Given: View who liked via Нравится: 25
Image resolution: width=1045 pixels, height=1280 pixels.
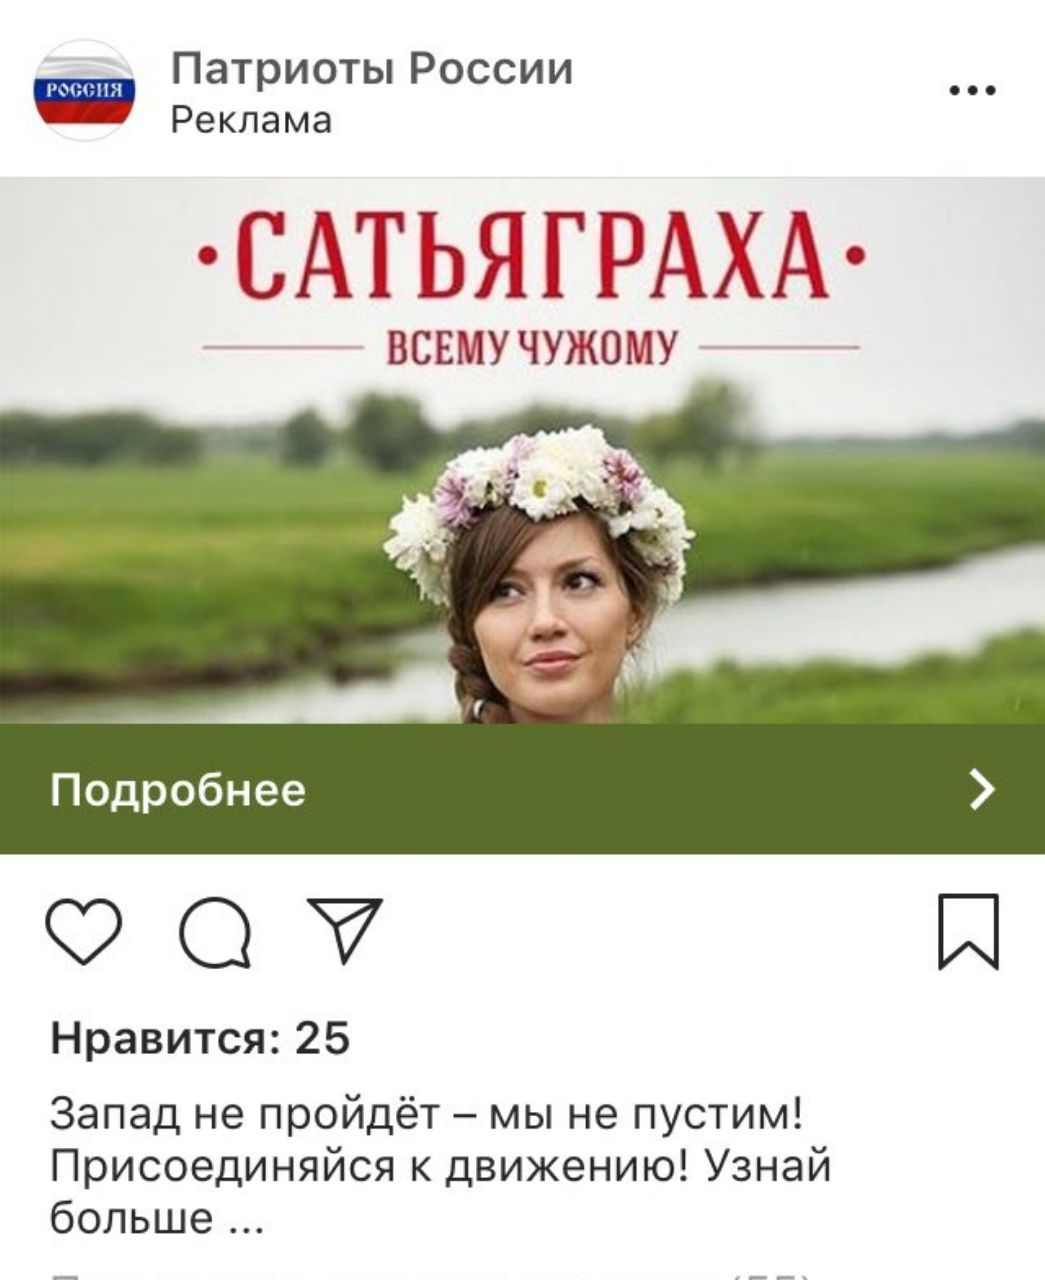Looking at the screenshot, I should tap(200, 1040).
